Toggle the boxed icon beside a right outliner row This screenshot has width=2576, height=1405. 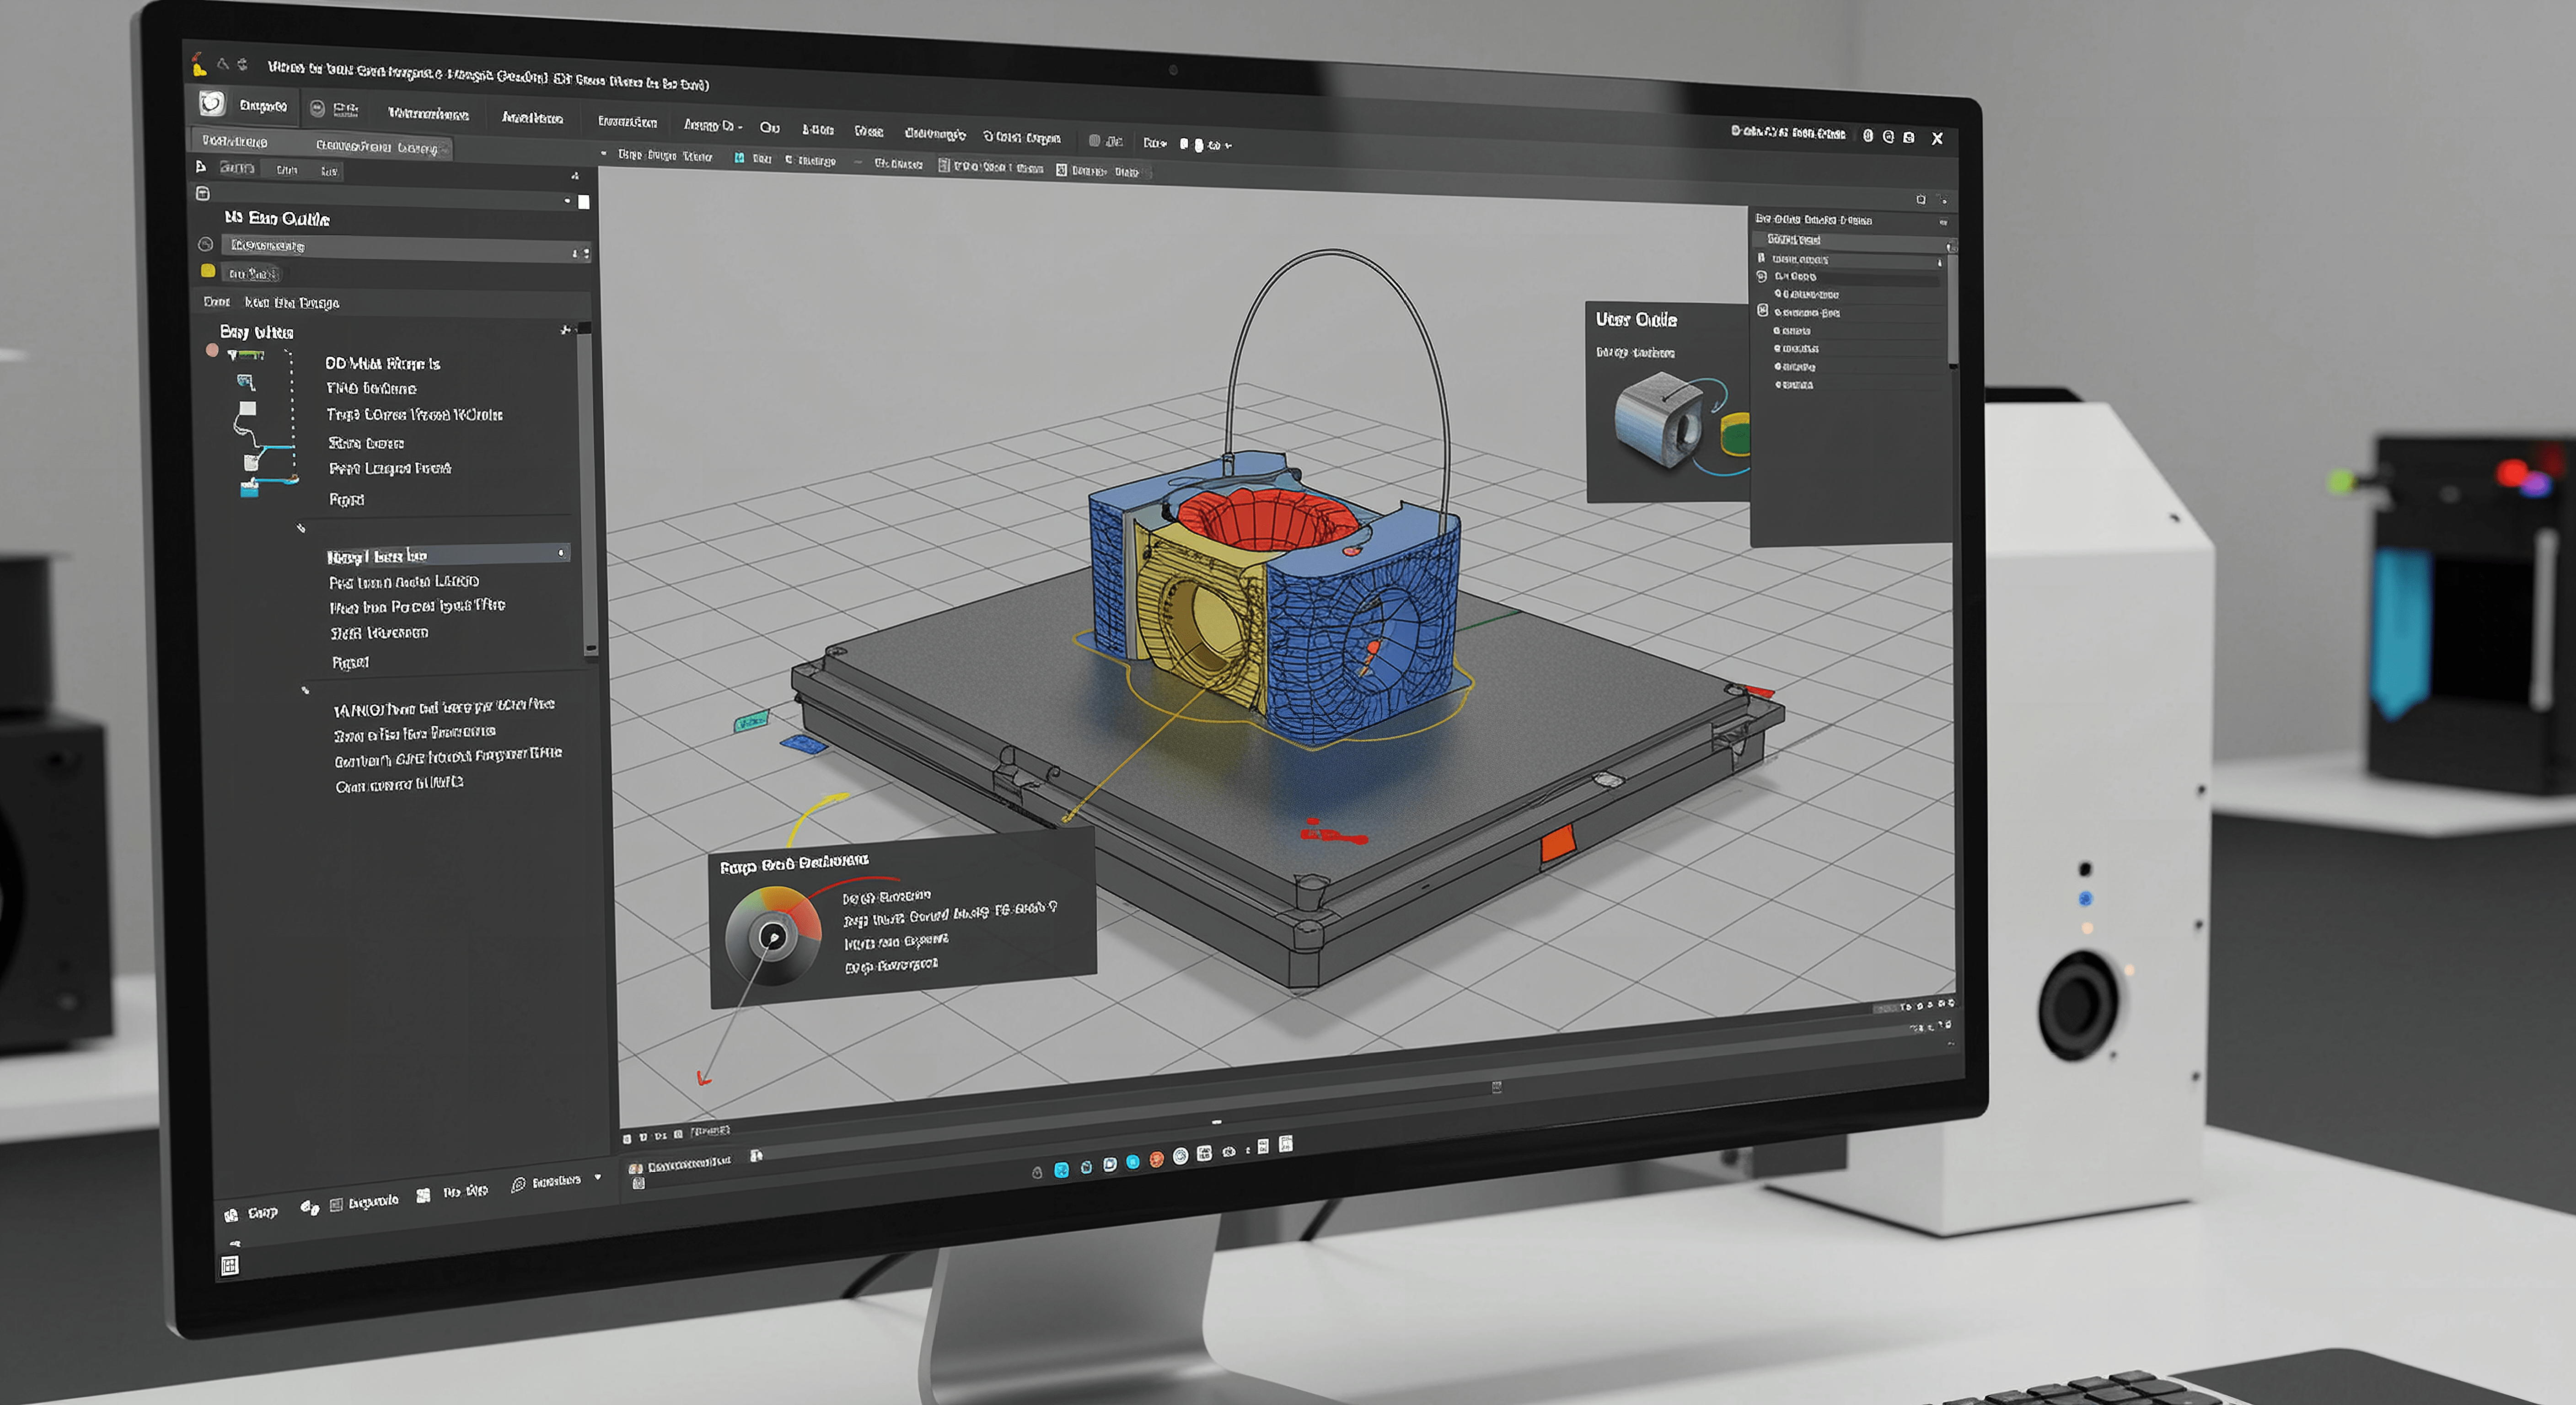(x=1763, y=311)
